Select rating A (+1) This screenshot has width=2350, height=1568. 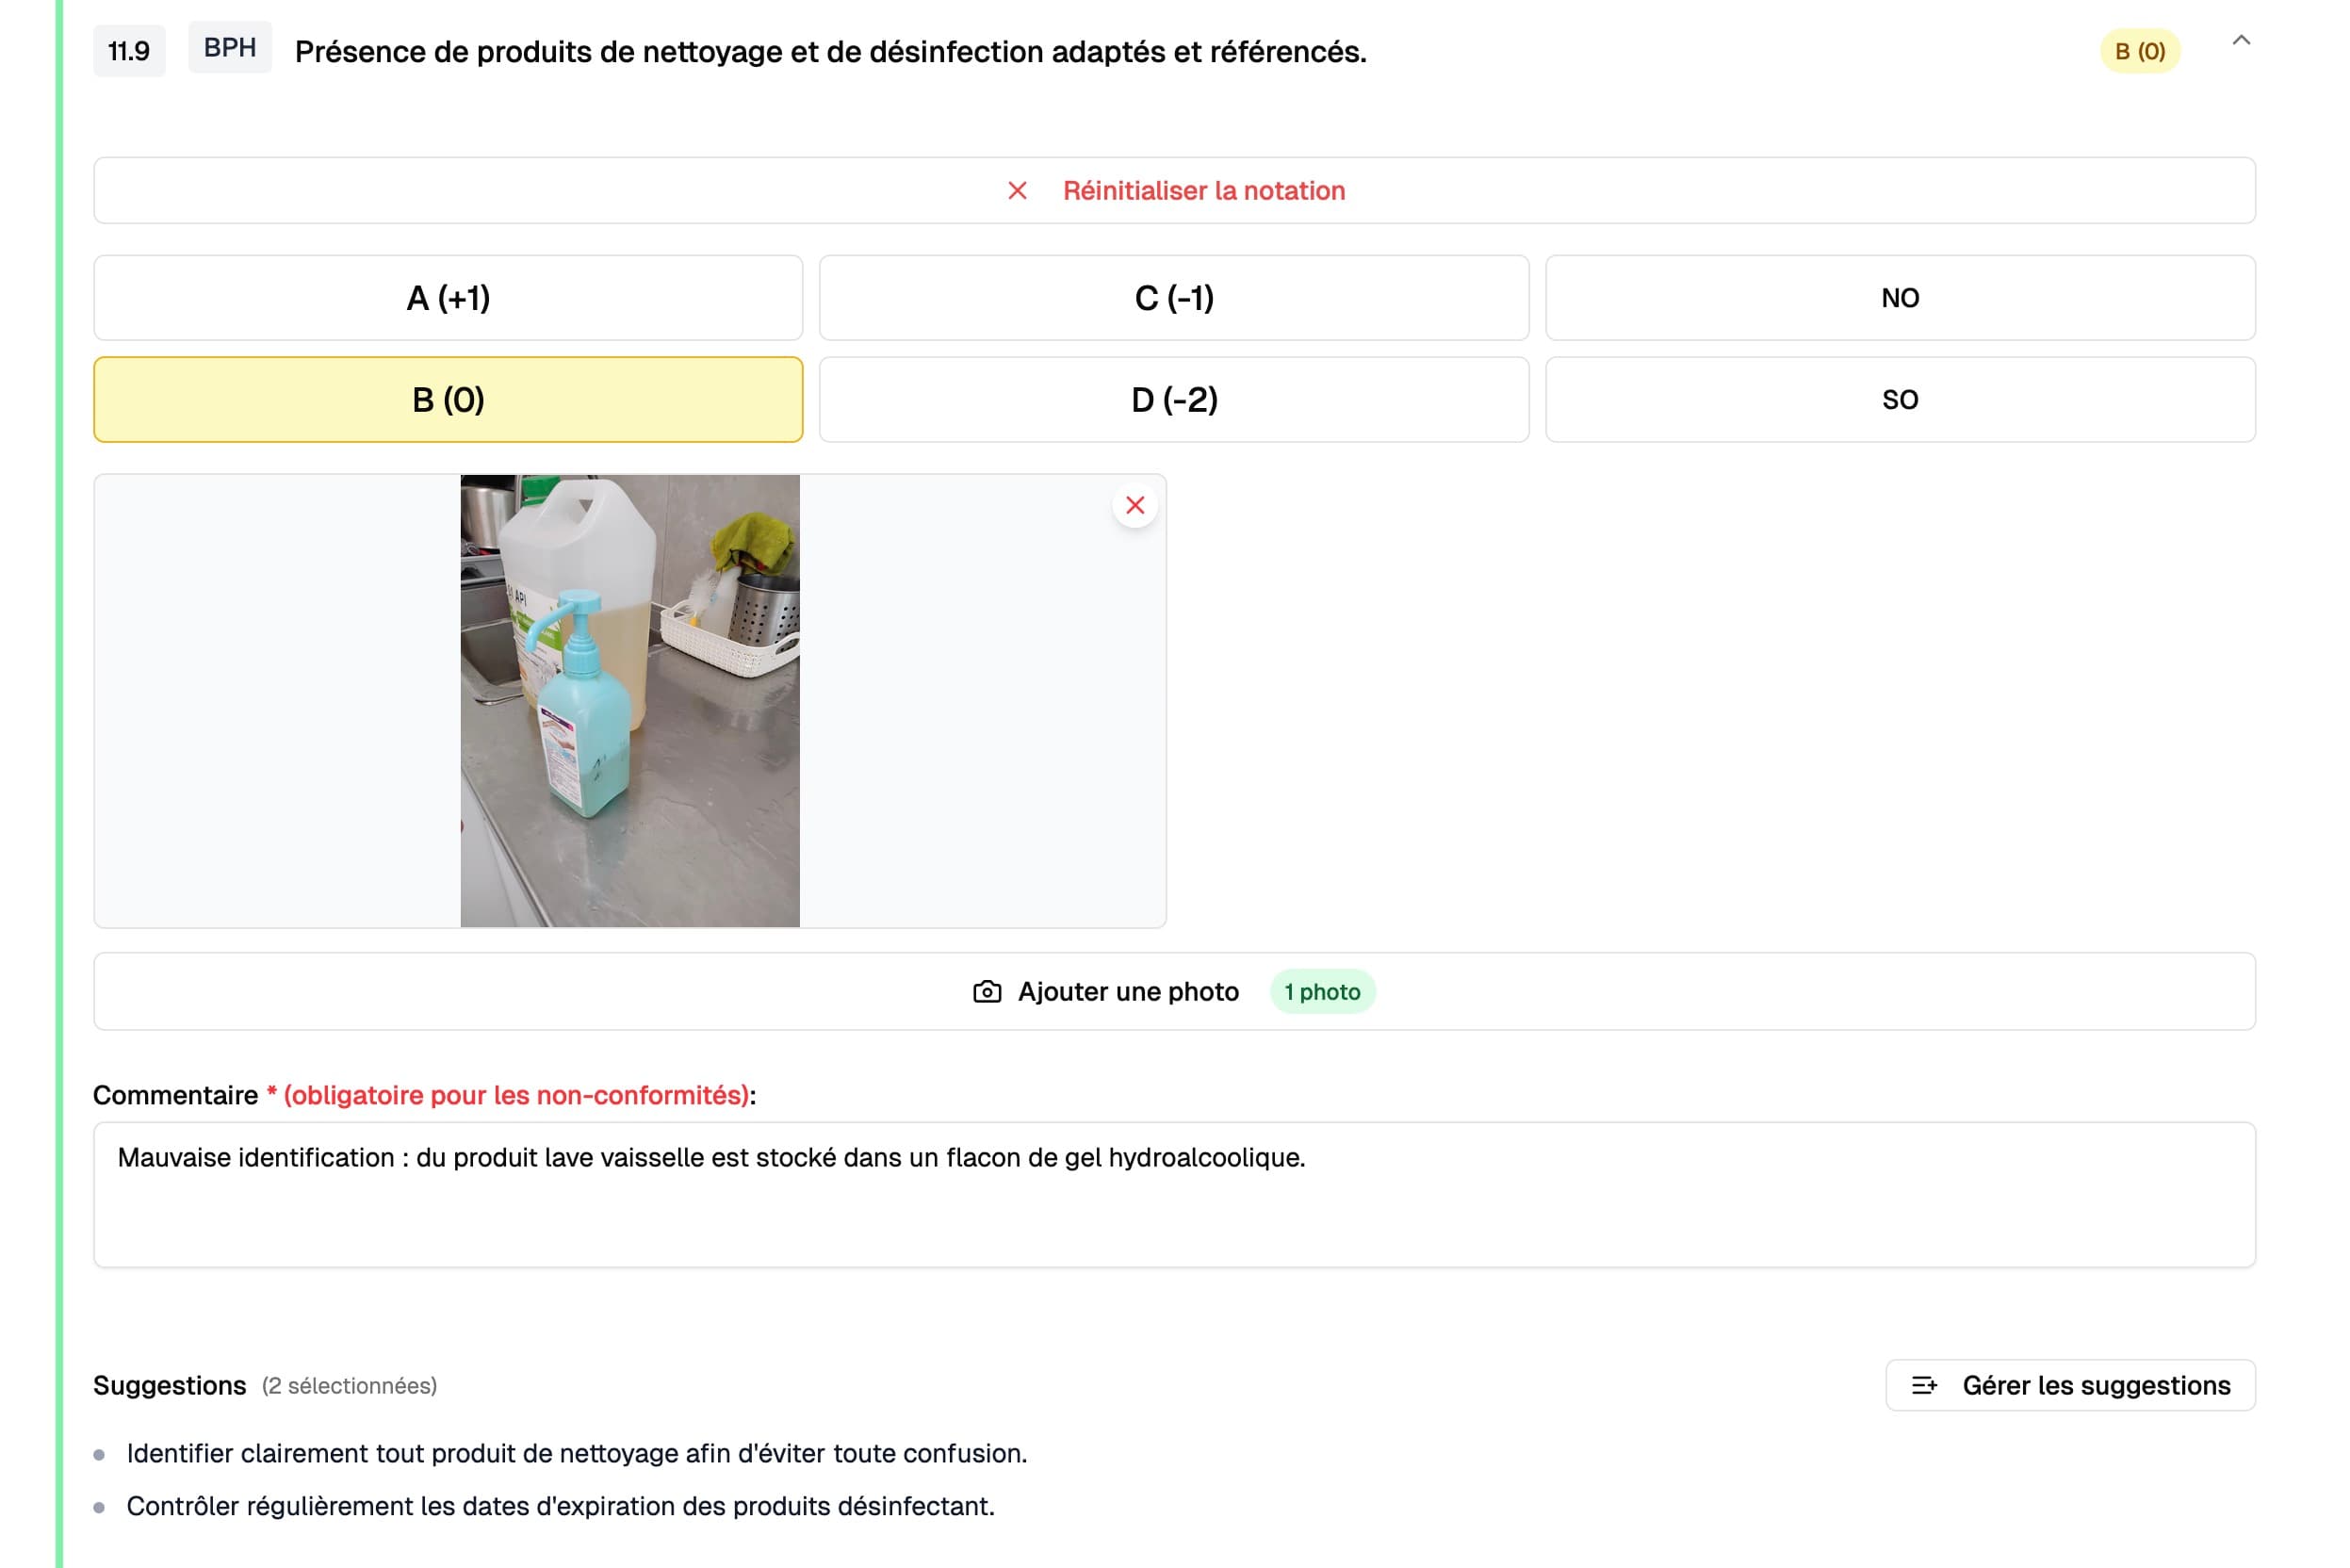coord(448,298)
